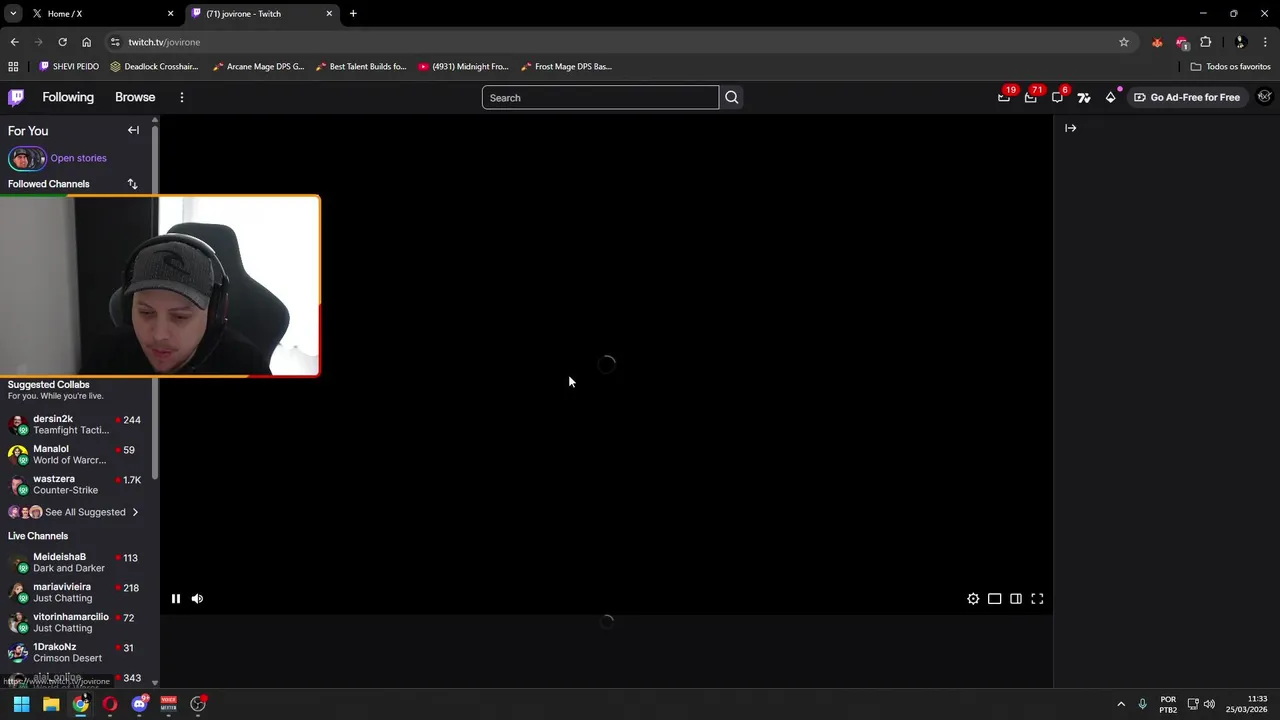Viewport: 1280px width, 720px height.
Task: Open OBS Studio from the taskbar
Action: tap(198, 704)
